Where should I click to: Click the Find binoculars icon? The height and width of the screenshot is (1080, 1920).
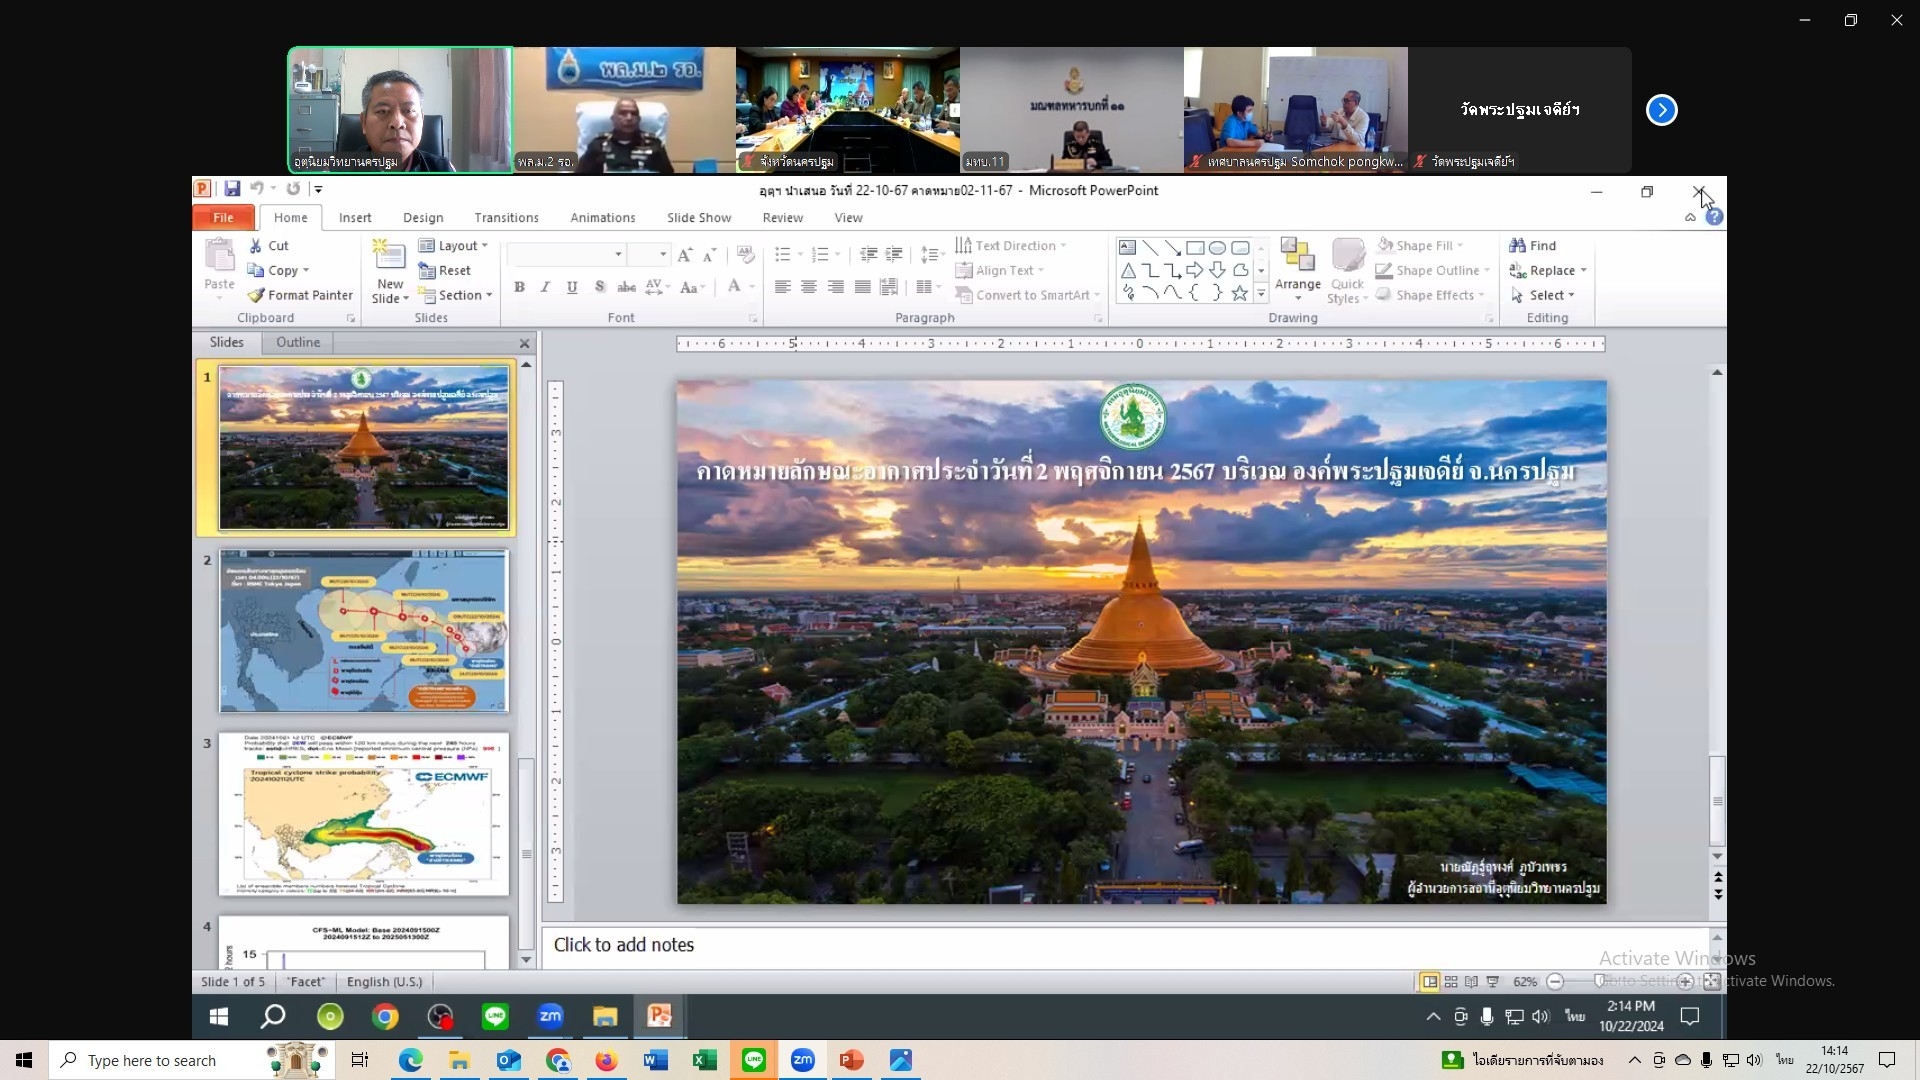click(x=1517, y=245)
